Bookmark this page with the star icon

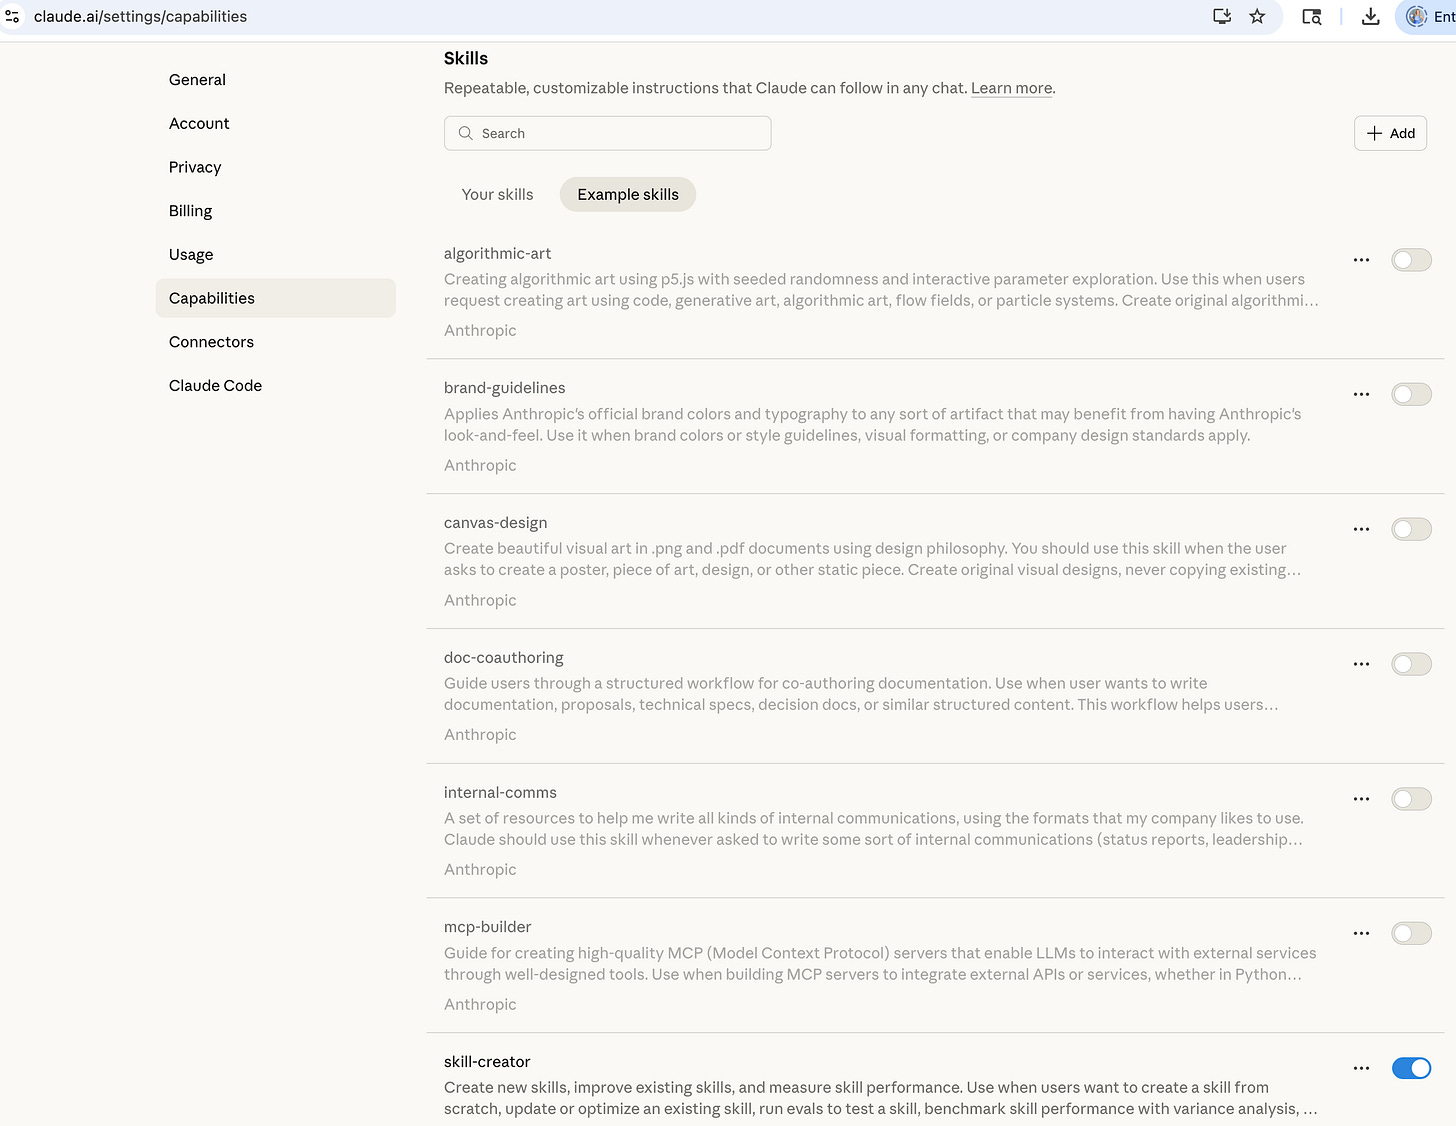click(1257, 16)
